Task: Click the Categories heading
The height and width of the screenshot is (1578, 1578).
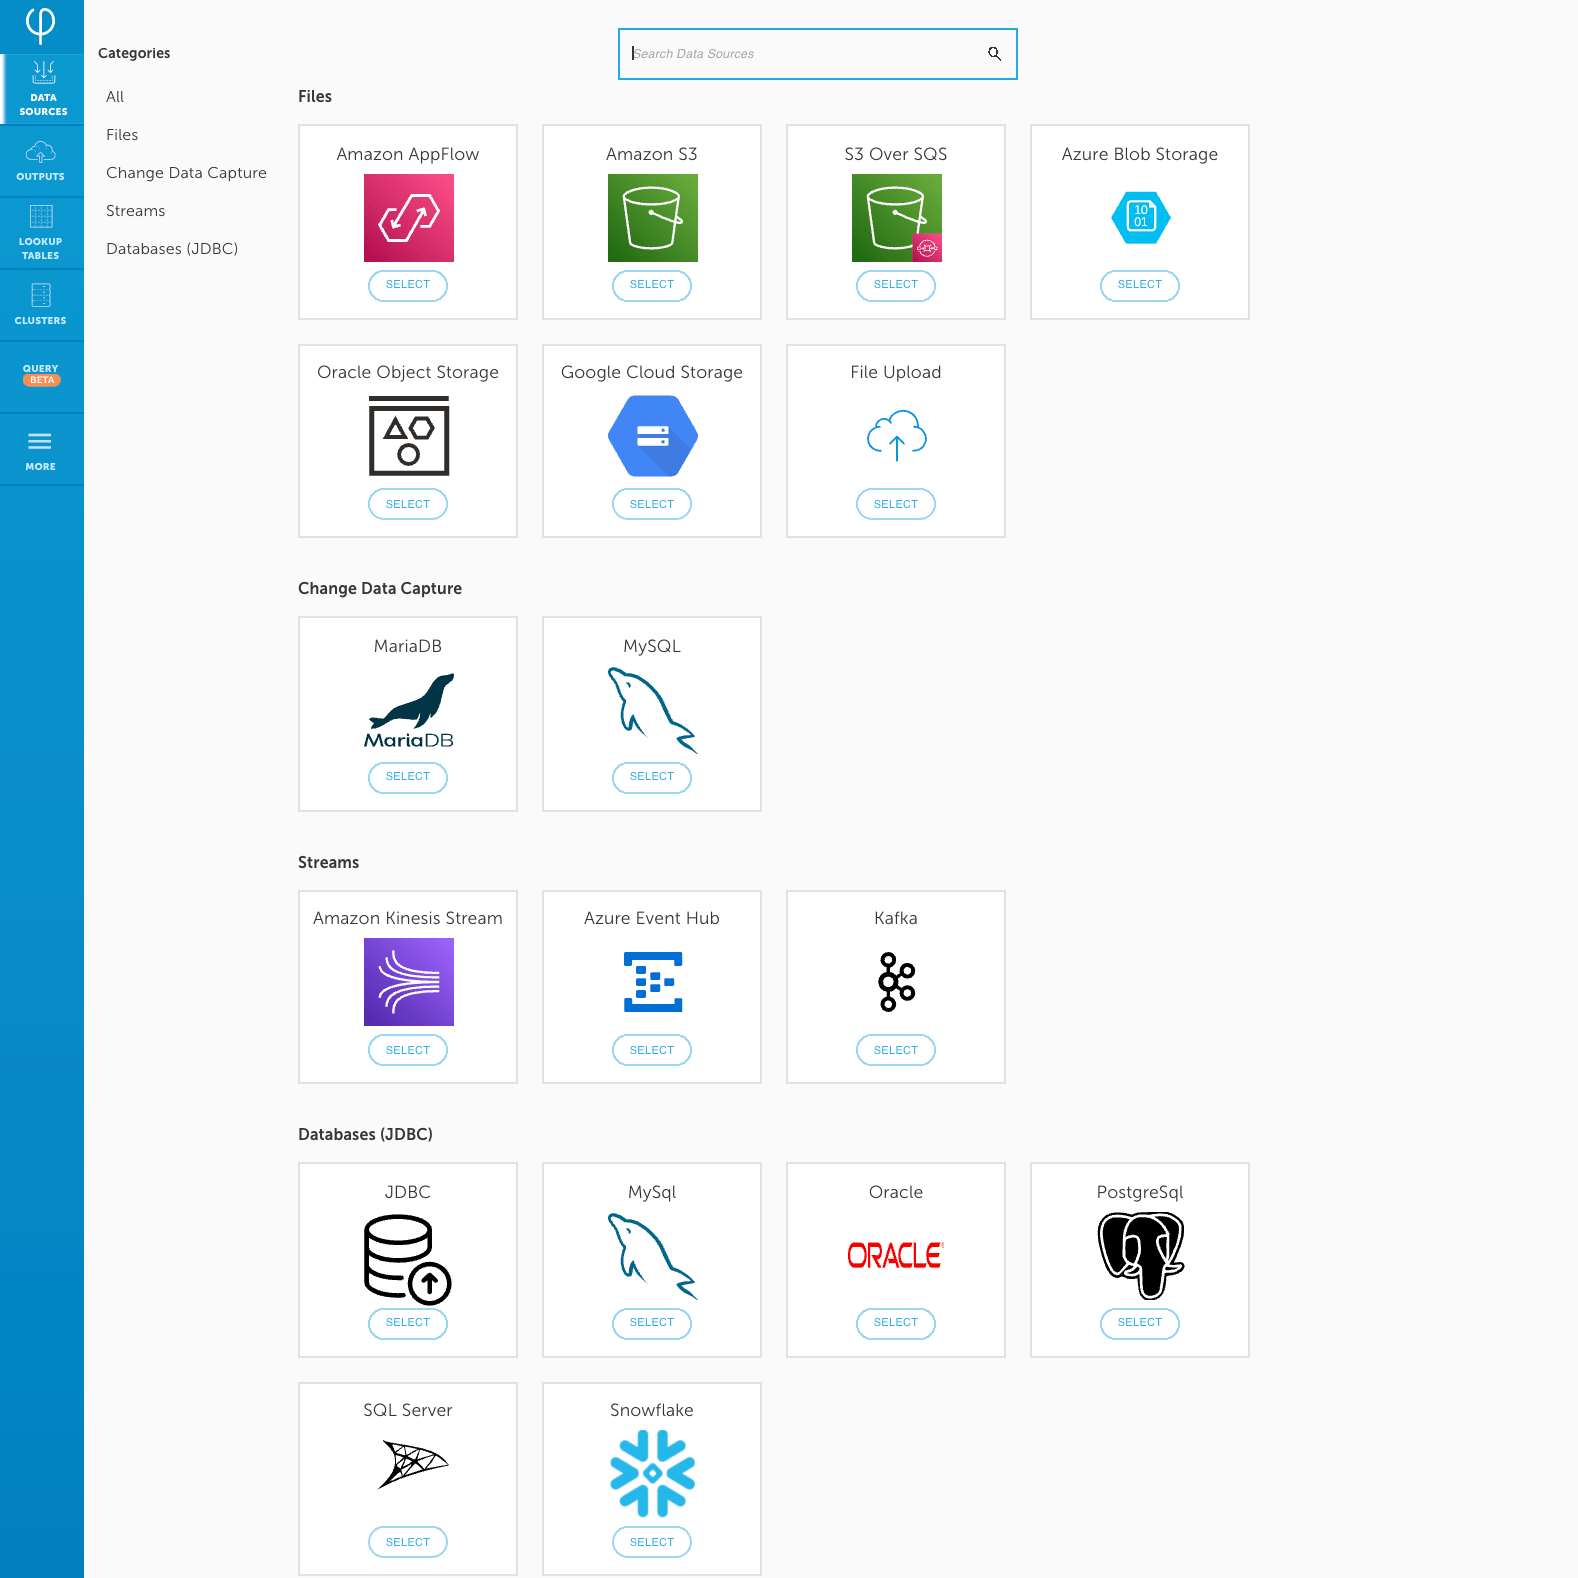Action: pos(134,53)
